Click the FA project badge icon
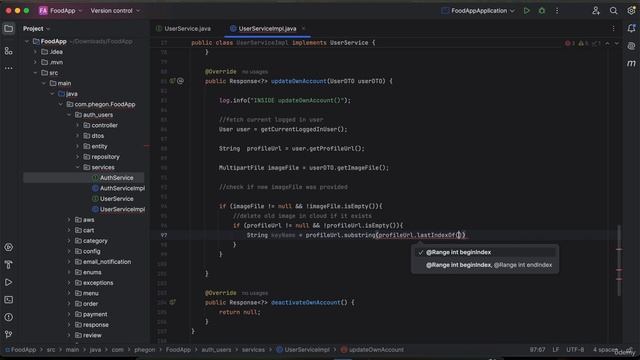The width and height of the screenshot is (640, 360). click(x=43, y=11)
